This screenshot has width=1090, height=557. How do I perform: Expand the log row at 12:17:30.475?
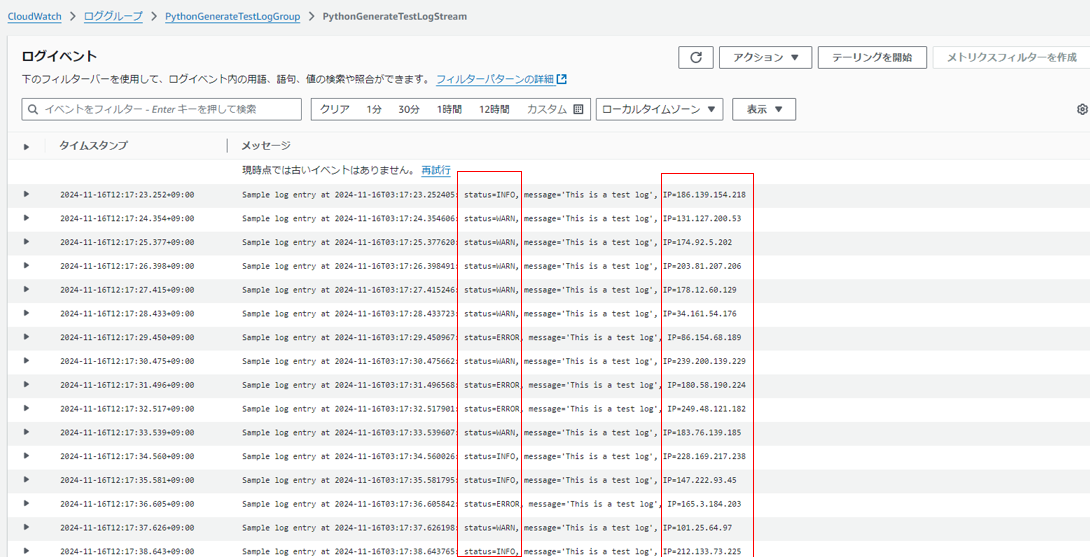tap(26, 360)
